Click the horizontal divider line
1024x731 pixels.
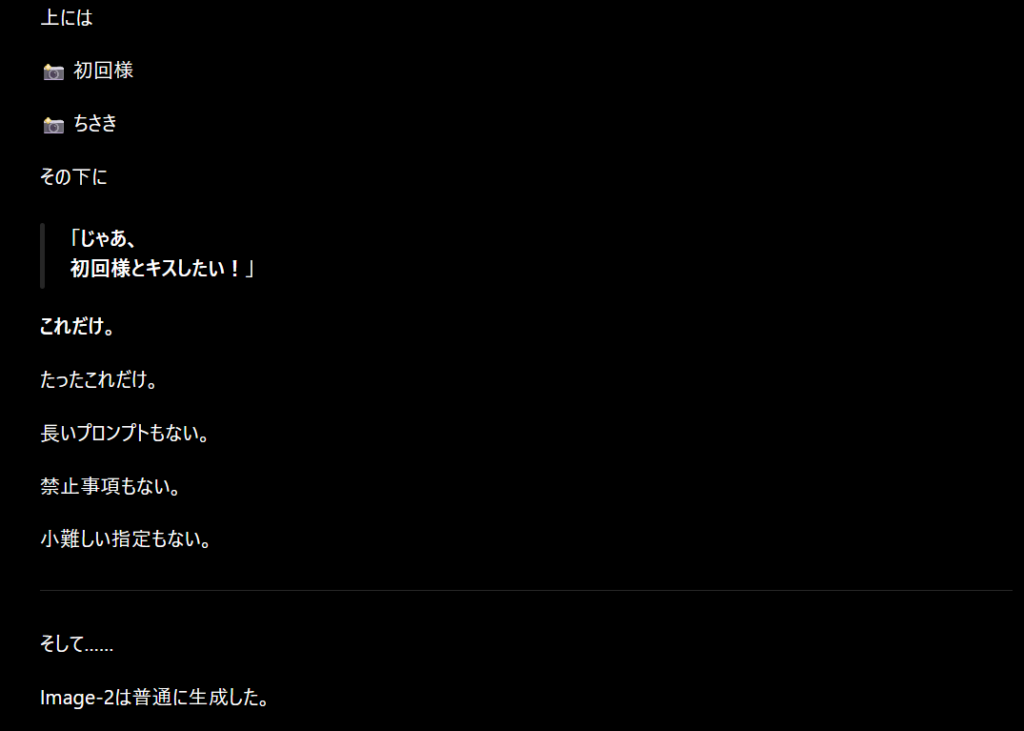tap(526, 591)
